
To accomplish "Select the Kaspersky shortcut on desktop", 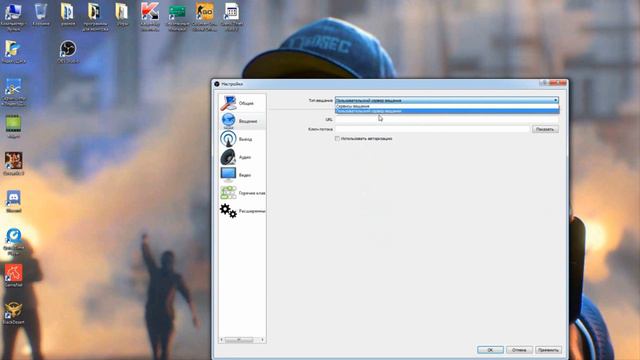I will click(150, 16).
